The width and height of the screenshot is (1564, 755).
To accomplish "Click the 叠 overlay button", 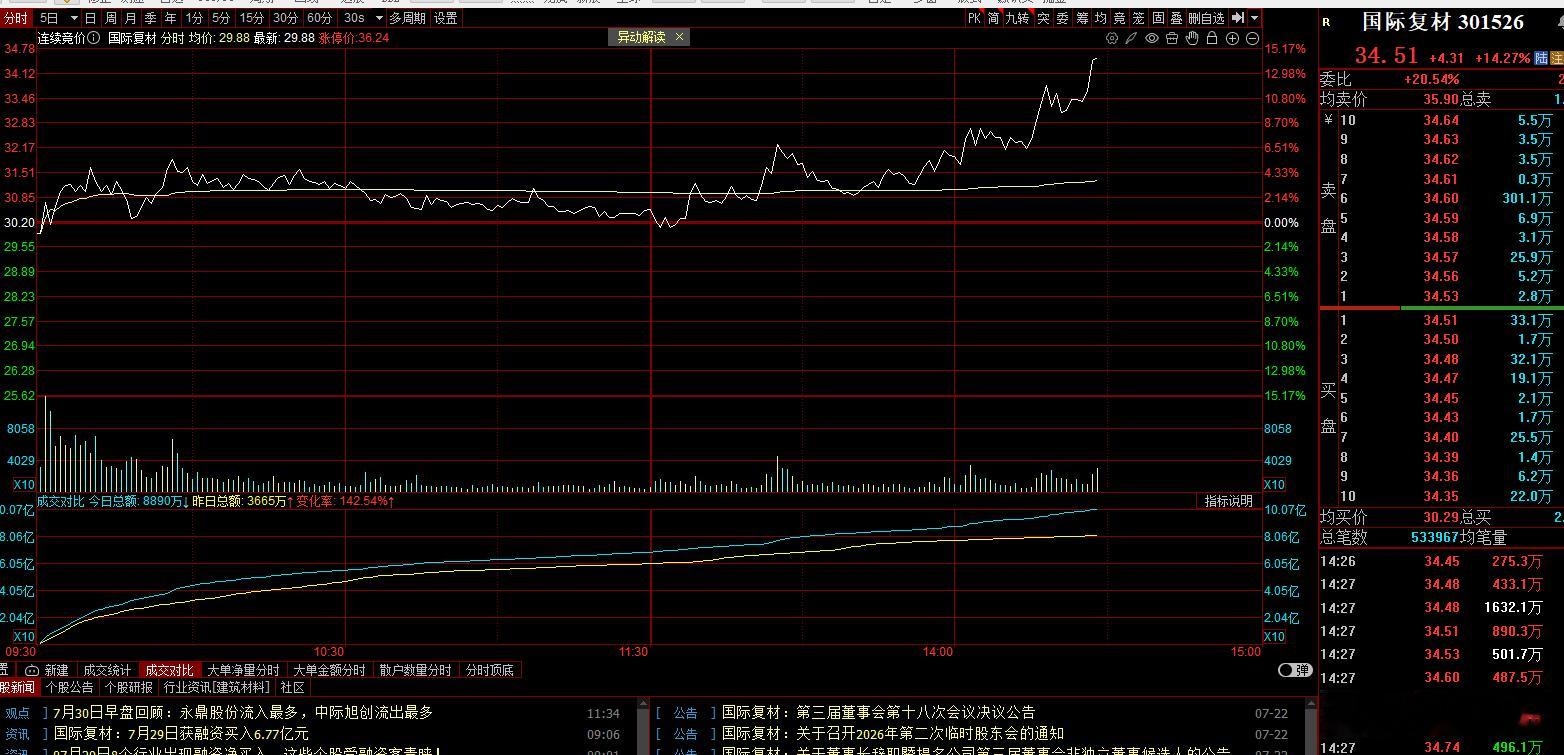I will tap(1176, 18).
